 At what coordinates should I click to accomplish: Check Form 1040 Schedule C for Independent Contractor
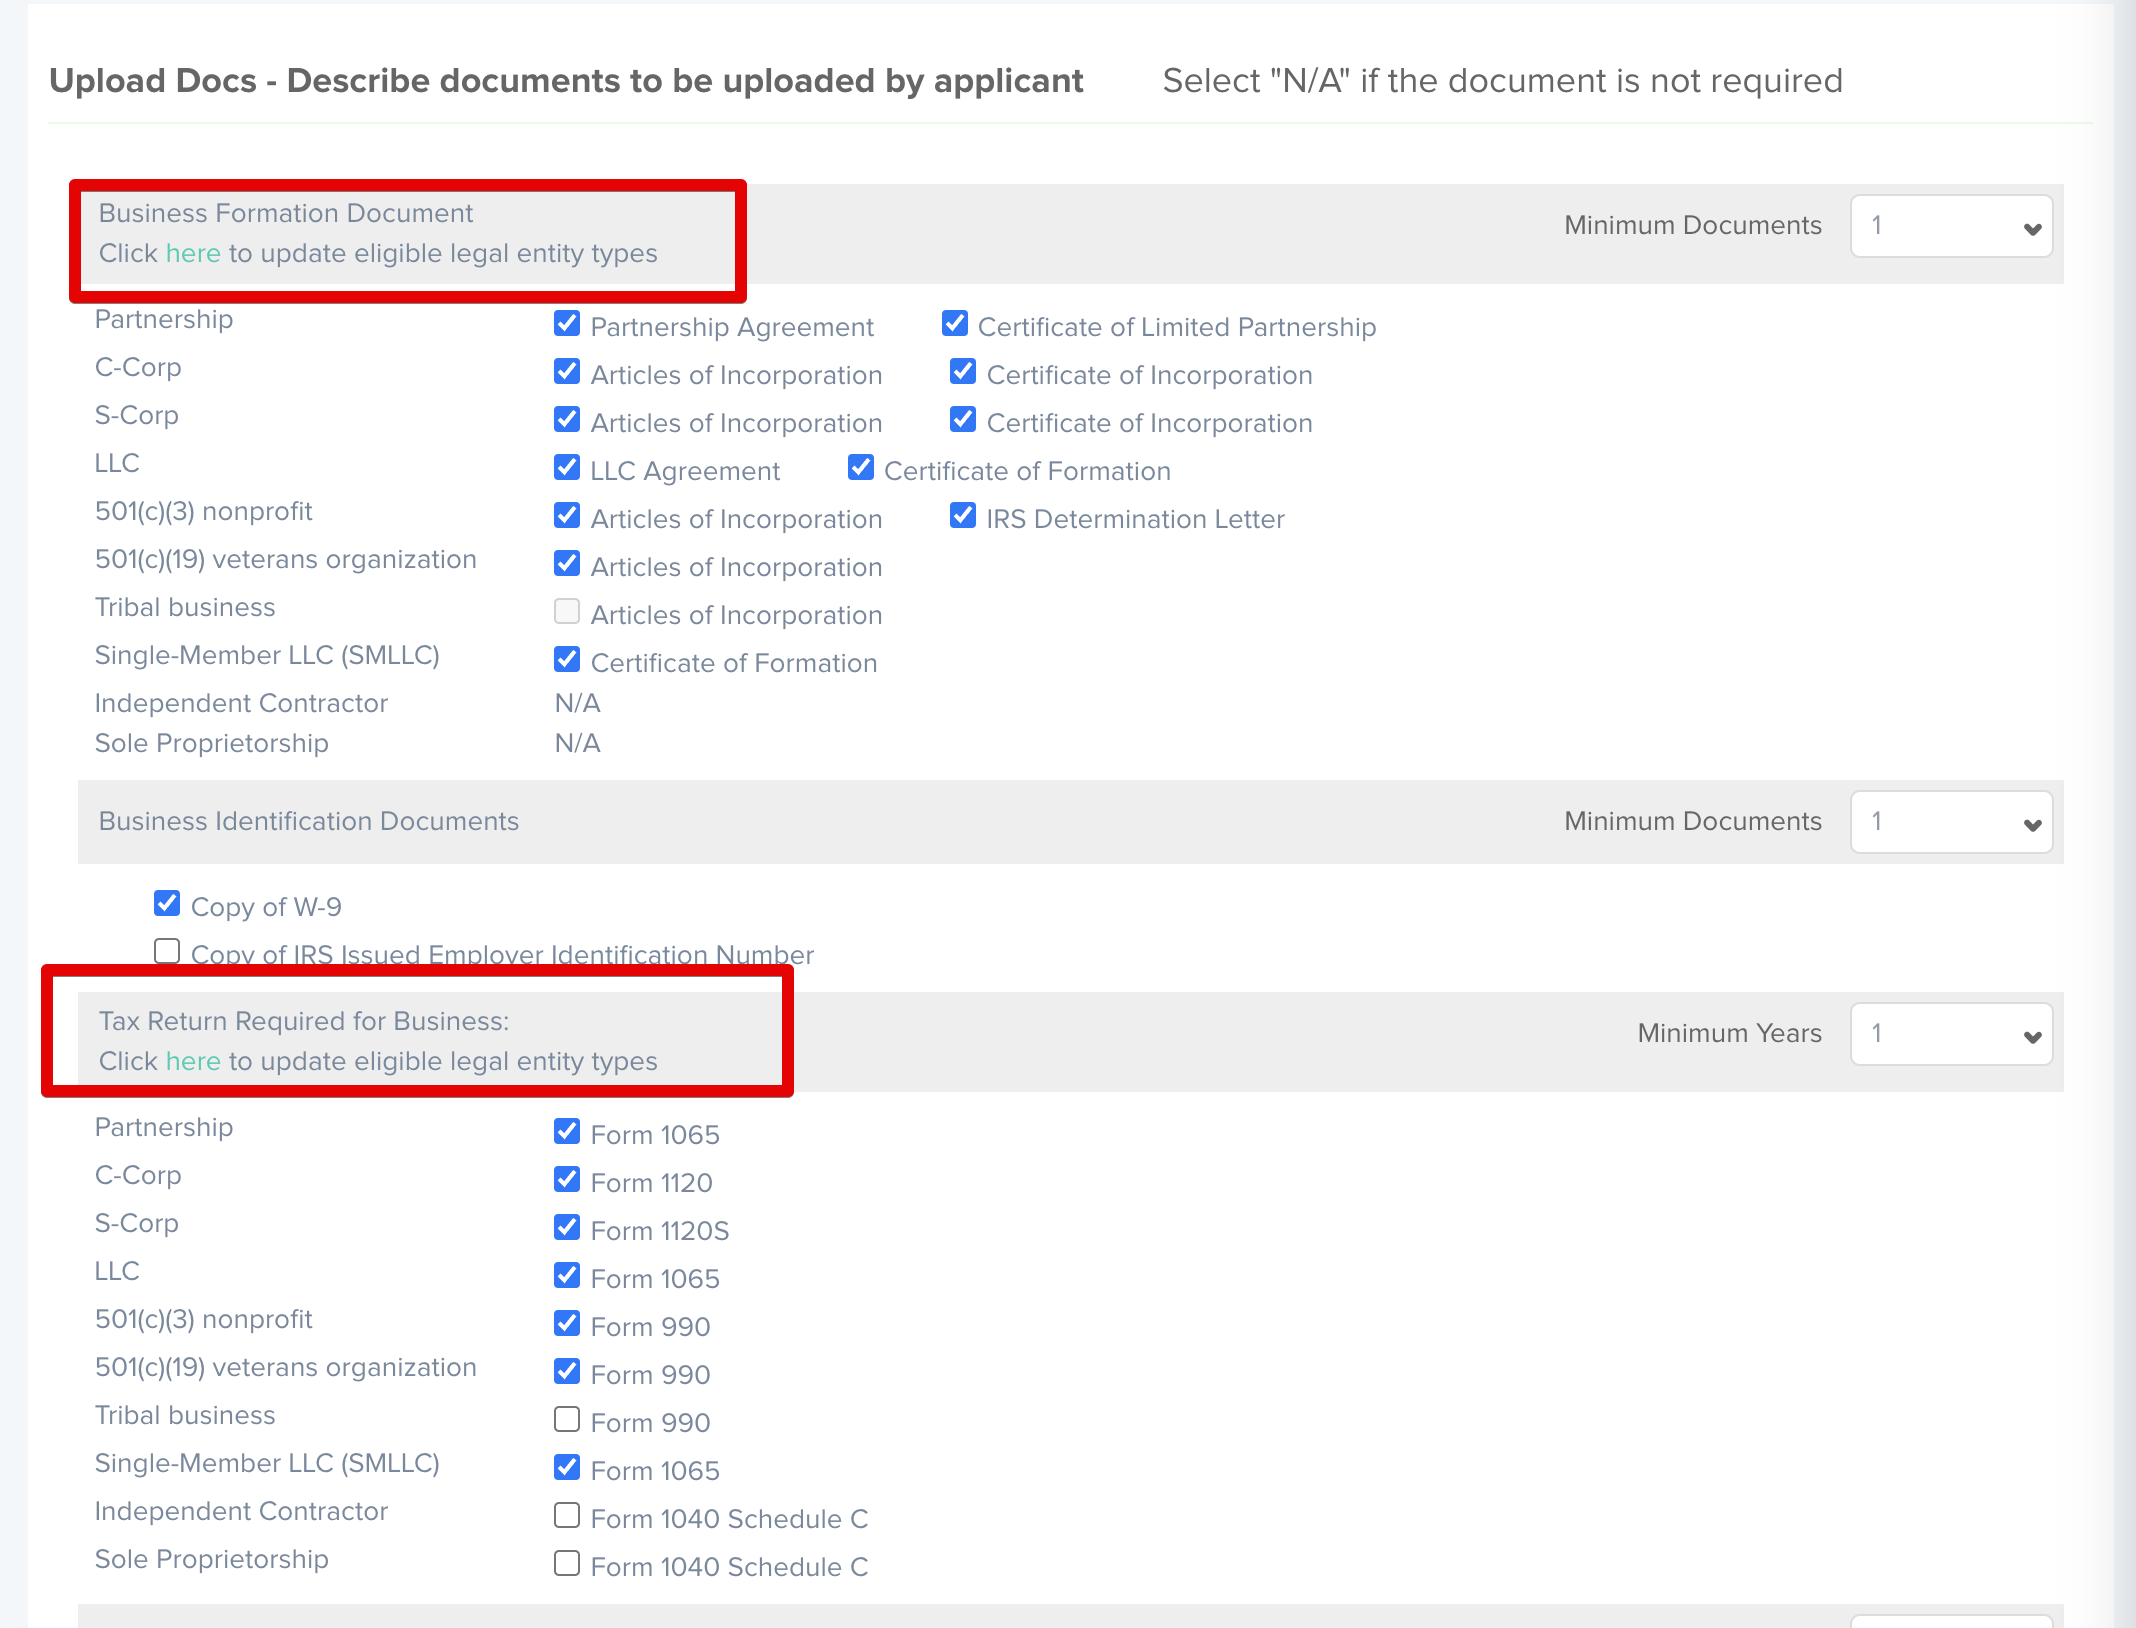567,1515
